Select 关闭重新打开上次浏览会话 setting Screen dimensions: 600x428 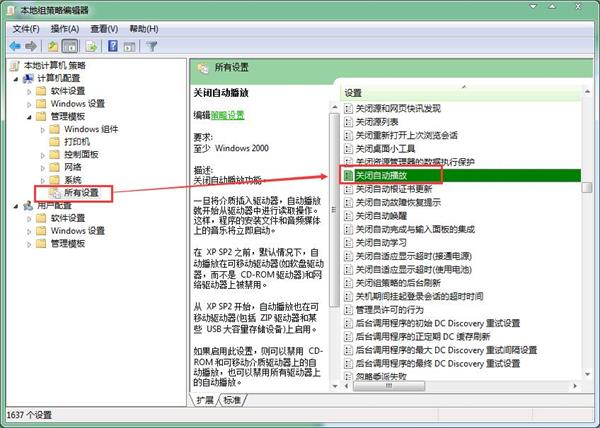tap(406, 135)
